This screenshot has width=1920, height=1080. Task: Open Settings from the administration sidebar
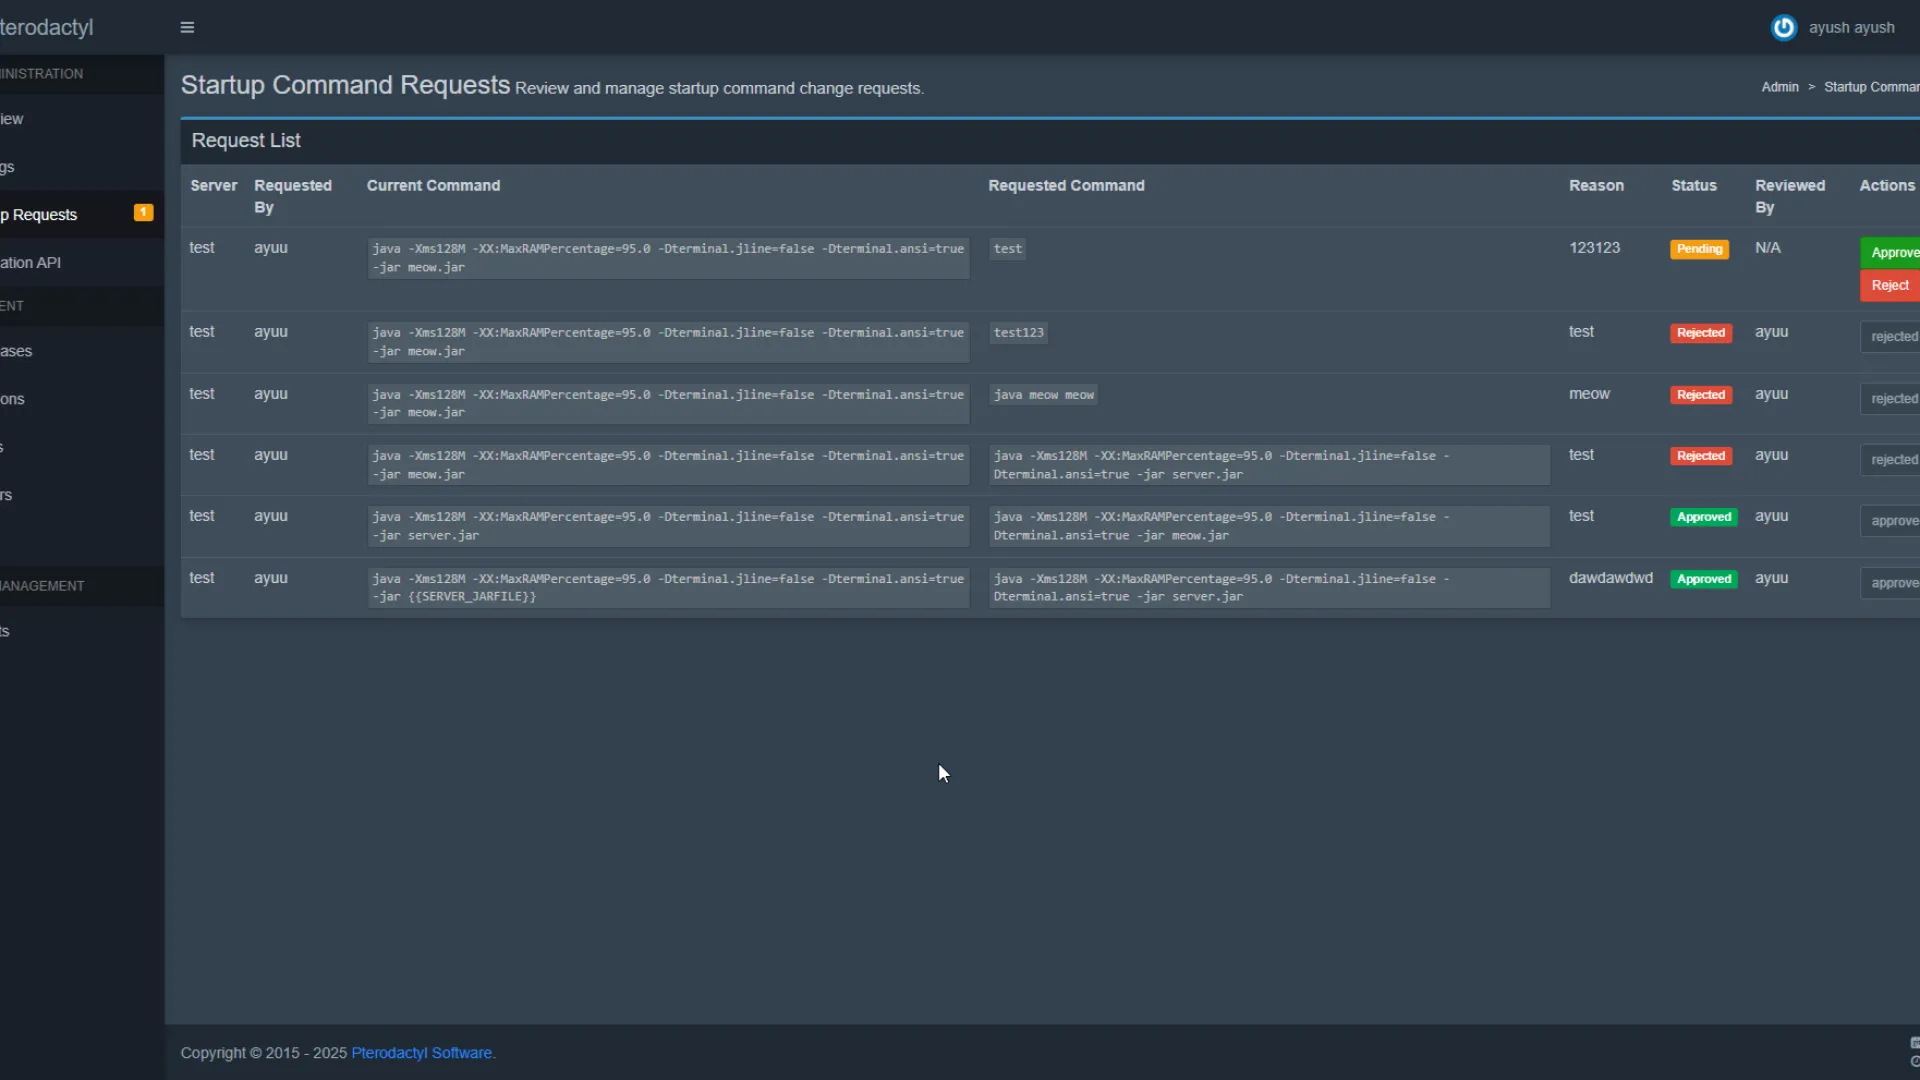click(8, 167)
